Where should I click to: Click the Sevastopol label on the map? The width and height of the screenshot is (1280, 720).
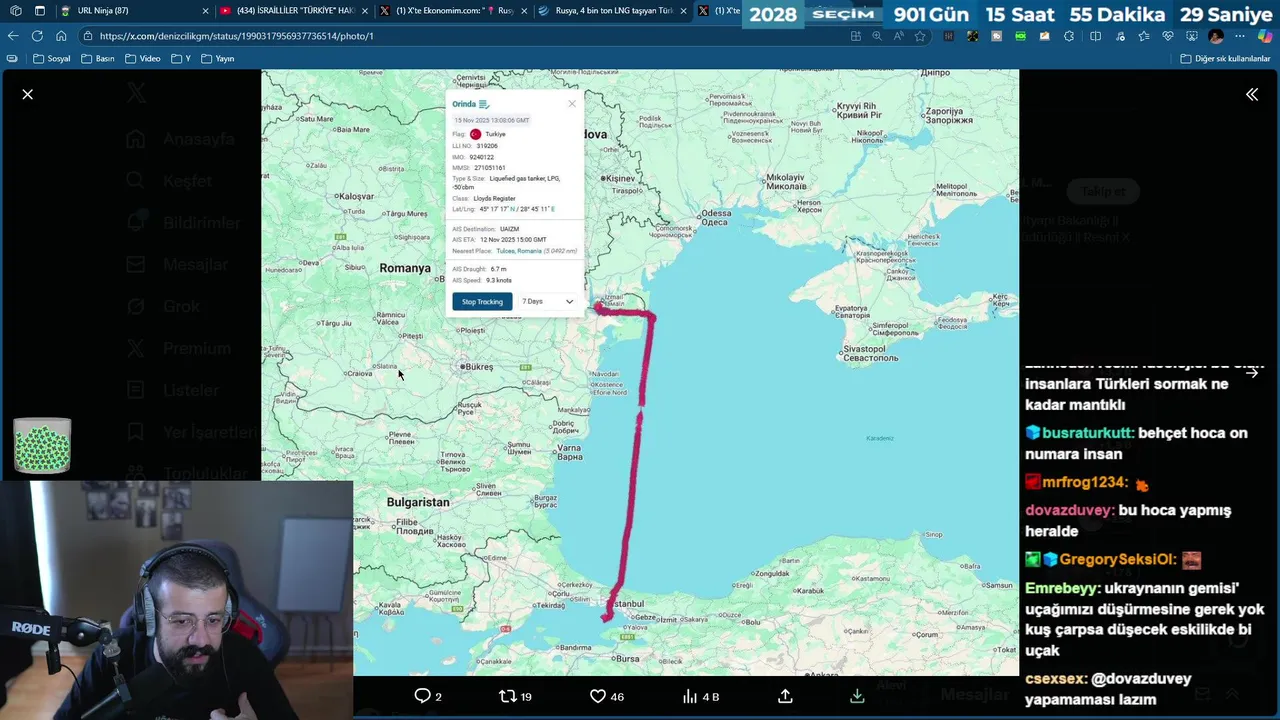coord(870,353)
